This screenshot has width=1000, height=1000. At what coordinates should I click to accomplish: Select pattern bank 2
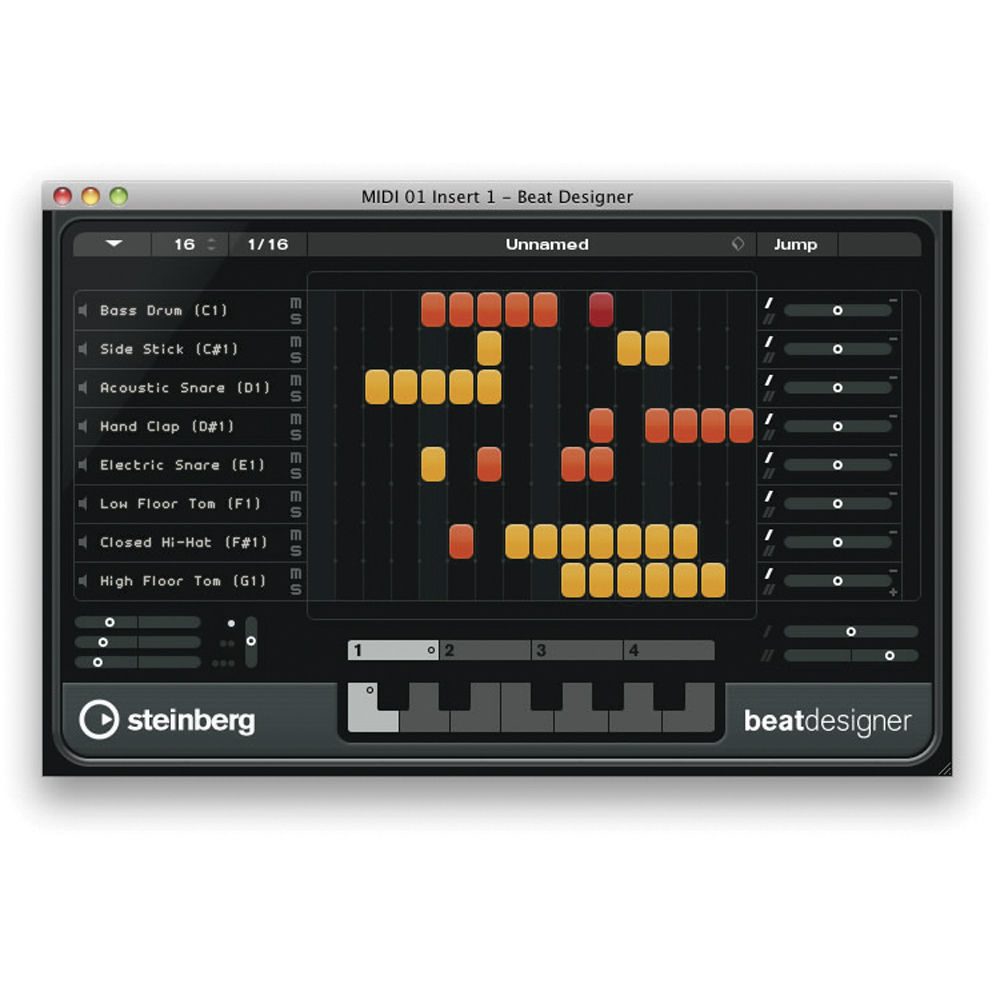485,651
